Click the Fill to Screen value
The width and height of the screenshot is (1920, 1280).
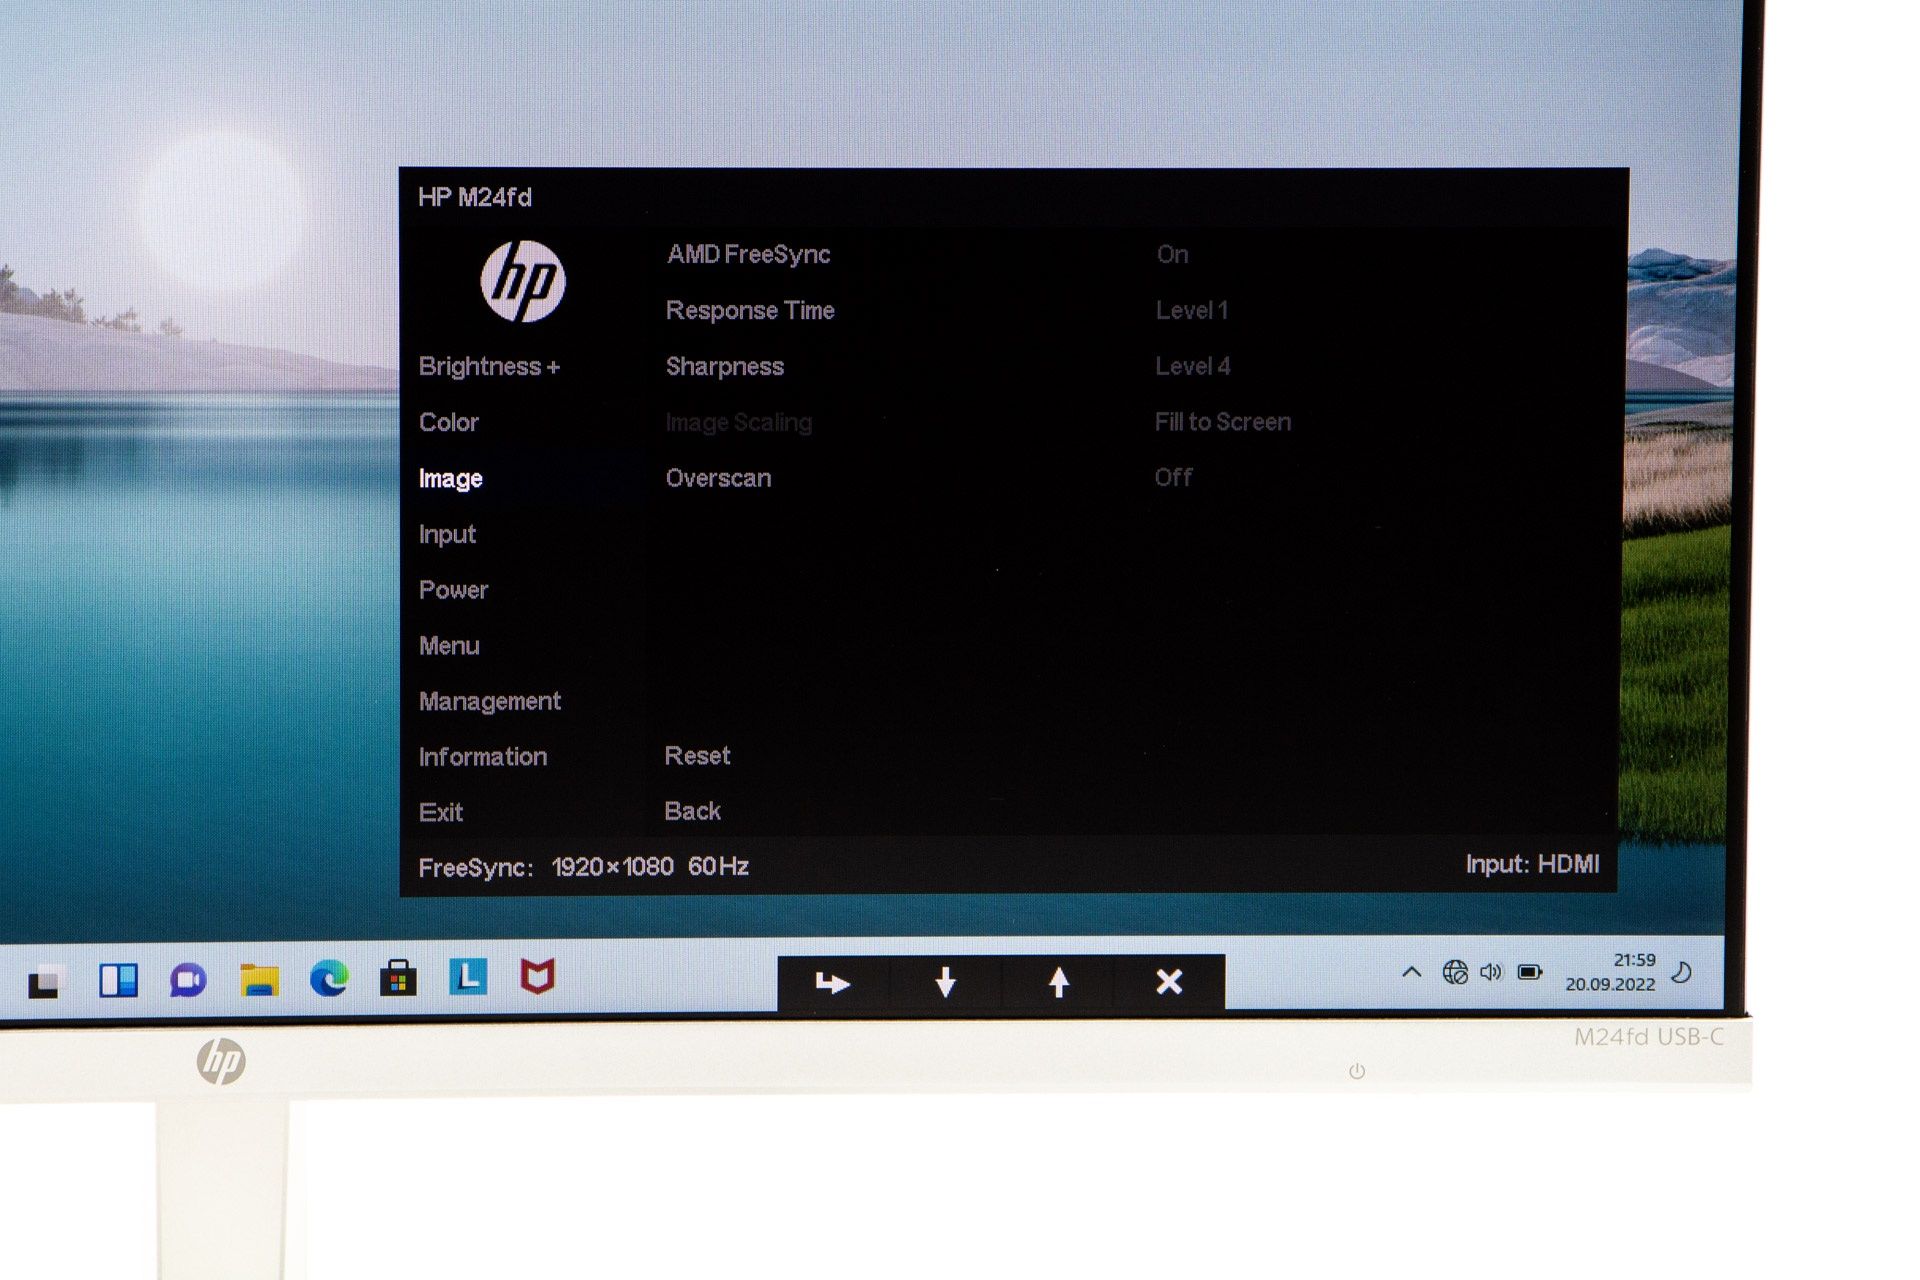coord(1222,422)
